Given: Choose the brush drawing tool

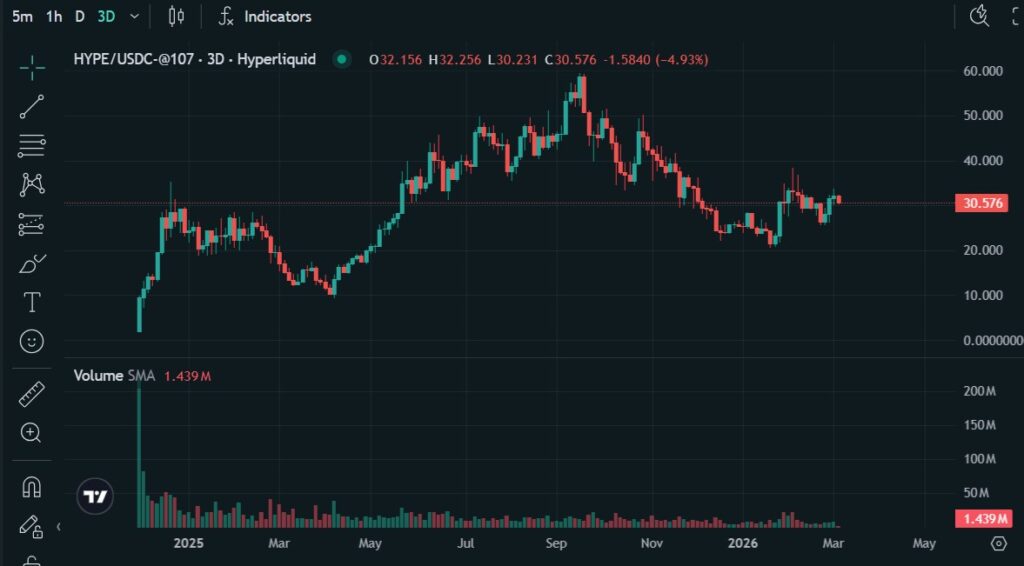Looking at the screenshot, I should 32,264.
